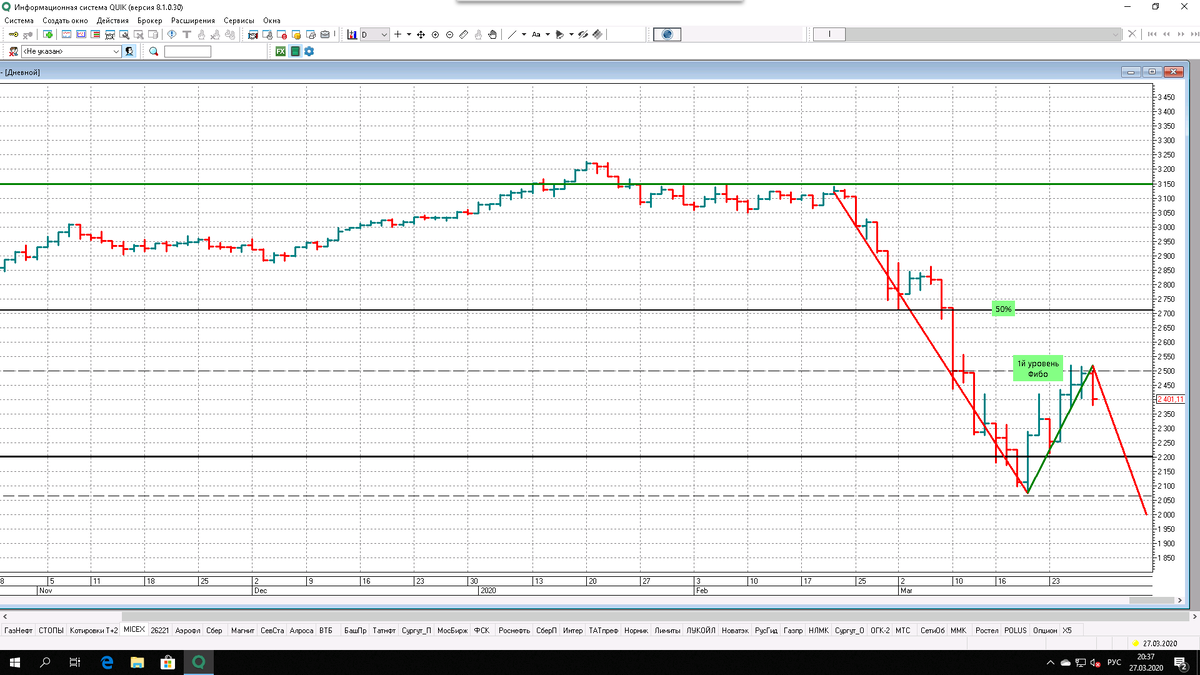Switch to the ВТБ tab
The width and height of the screenshot is (1200, 675).
pos(326,631)
